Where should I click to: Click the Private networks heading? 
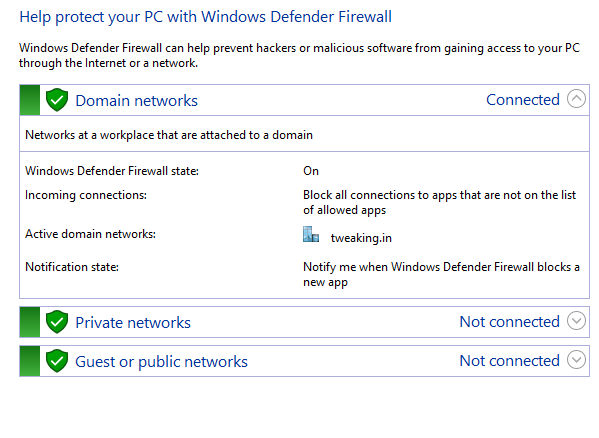pyautogui.click(x=133, y=323)
